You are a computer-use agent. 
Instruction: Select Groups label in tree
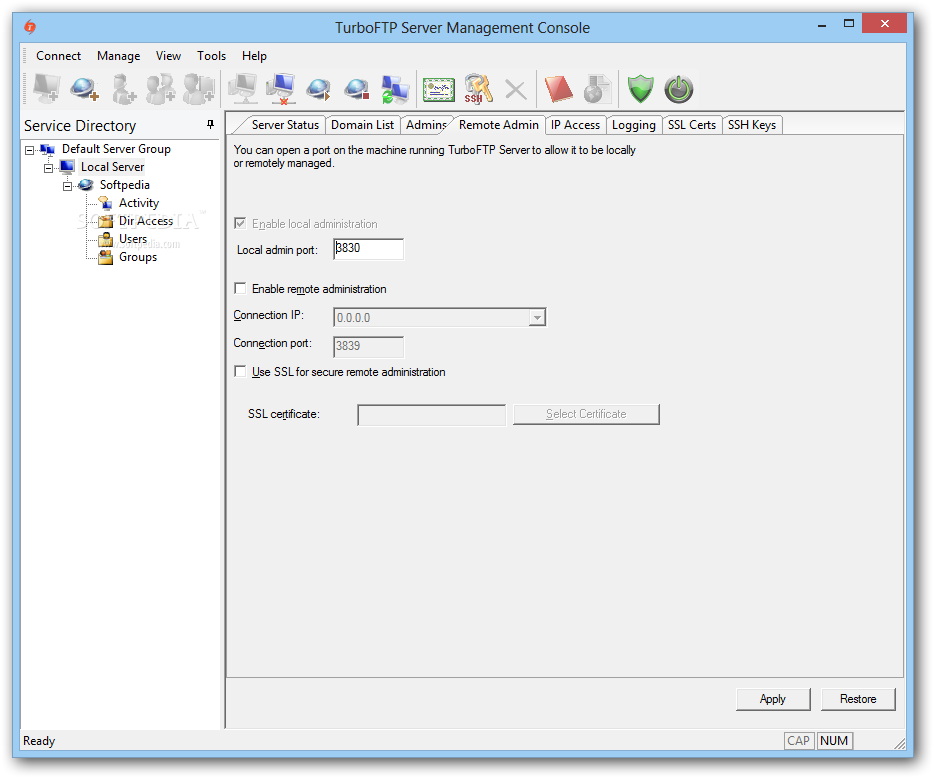(138, 257)
